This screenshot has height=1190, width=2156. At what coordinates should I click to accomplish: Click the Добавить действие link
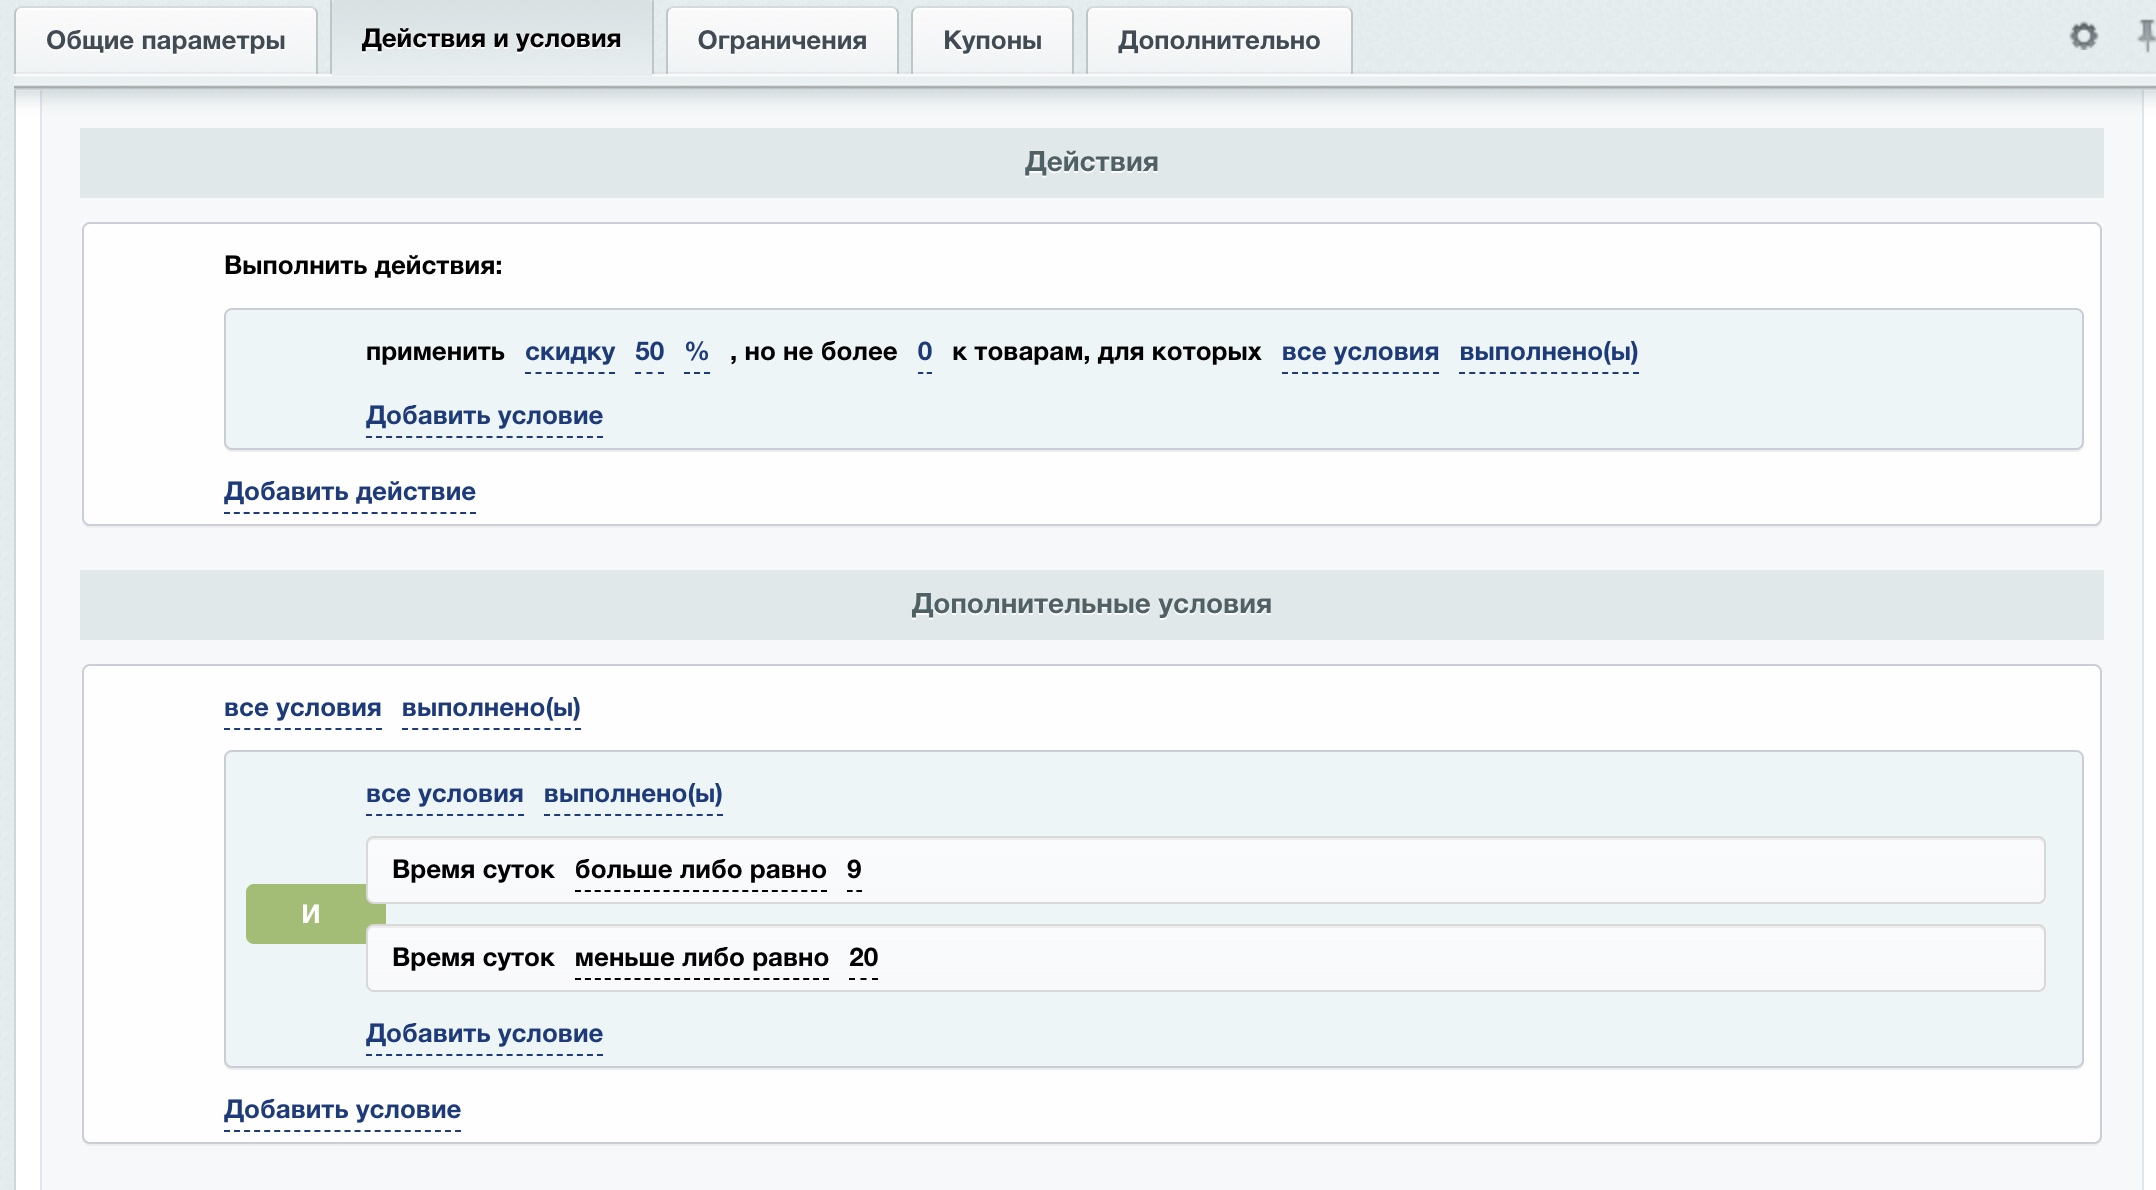click(350, 492)
